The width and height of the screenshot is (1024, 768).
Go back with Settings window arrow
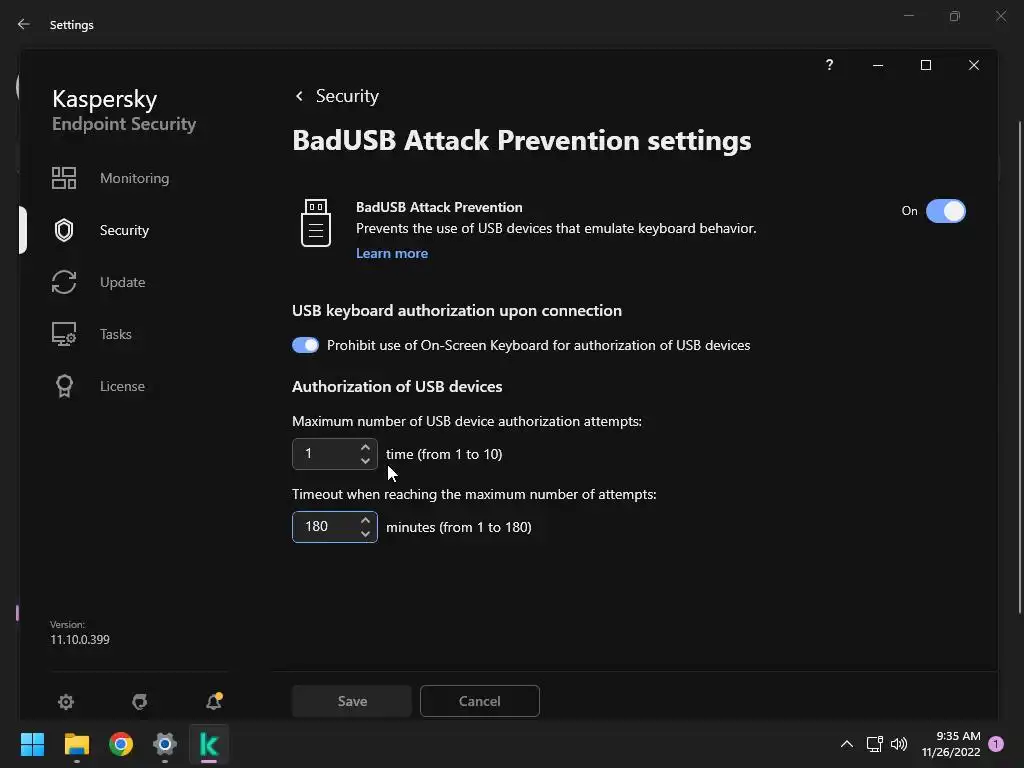(x=24, y=24)
